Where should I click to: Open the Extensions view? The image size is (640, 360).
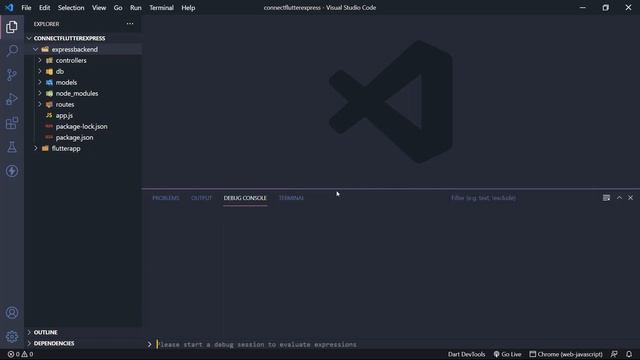pyautogui.click(x=12, y=123)
